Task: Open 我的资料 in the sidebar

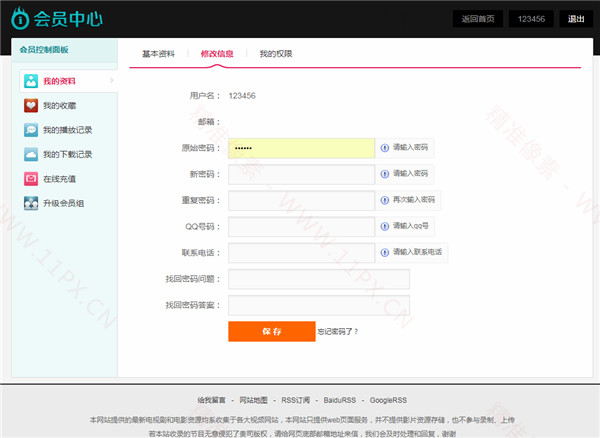Action: coord(68,81)
